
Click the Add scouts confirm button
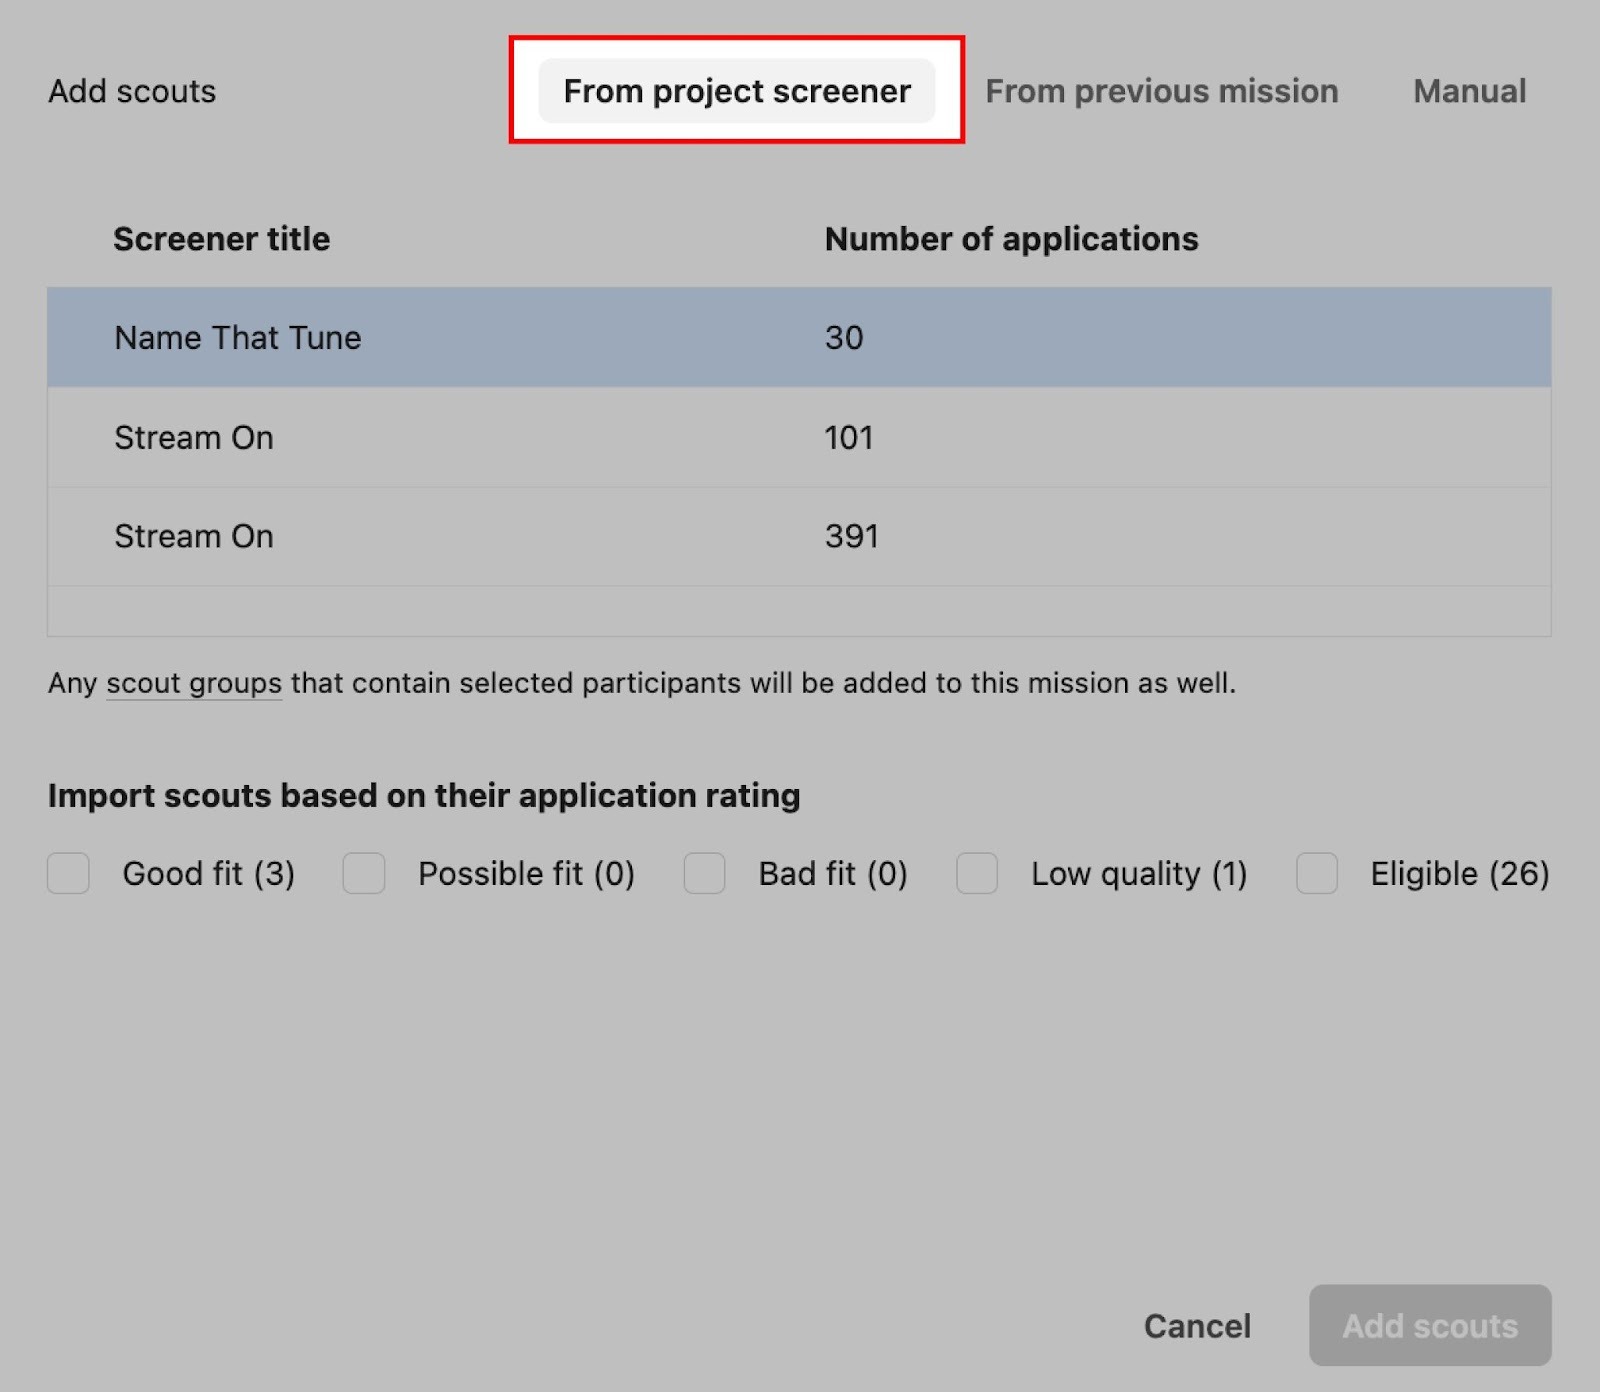(x=1429, y=1325)
